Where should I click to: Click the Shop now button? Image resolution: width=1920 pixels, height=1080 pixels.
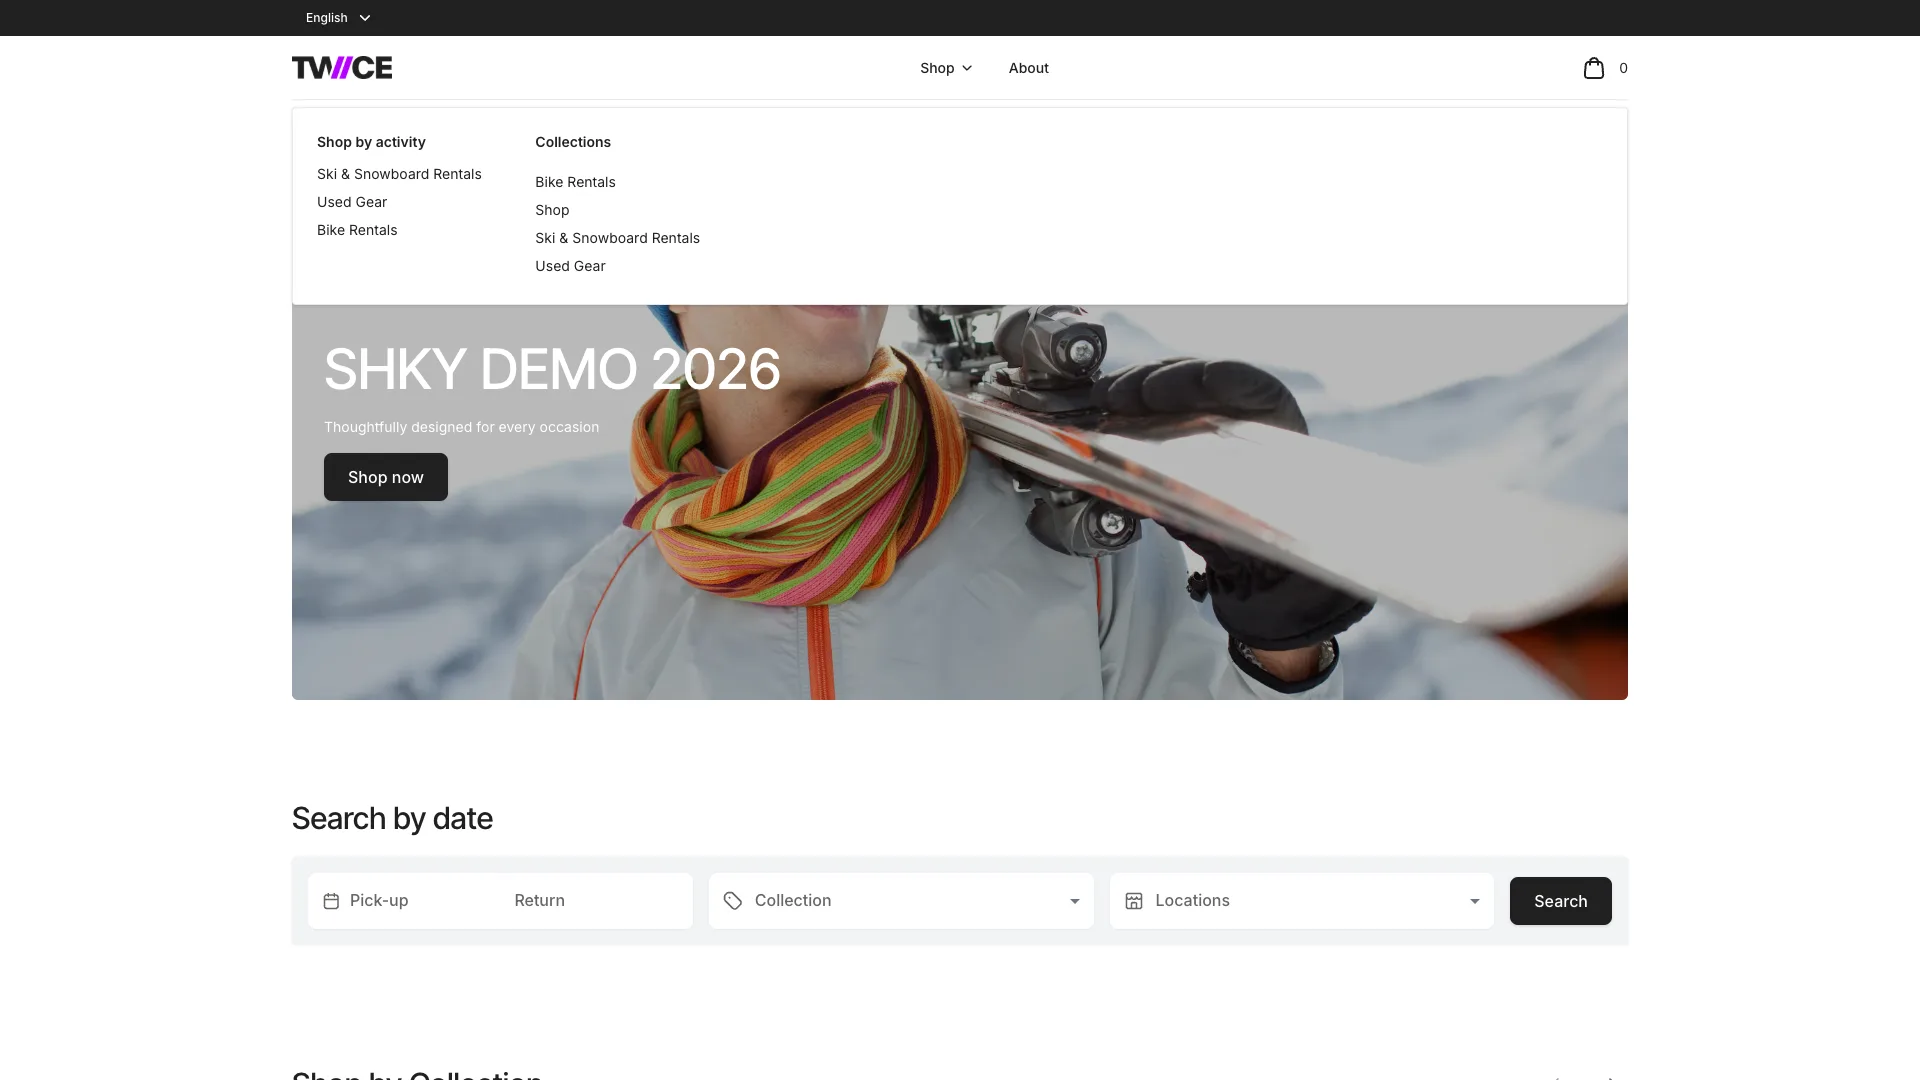coord(386,477)
